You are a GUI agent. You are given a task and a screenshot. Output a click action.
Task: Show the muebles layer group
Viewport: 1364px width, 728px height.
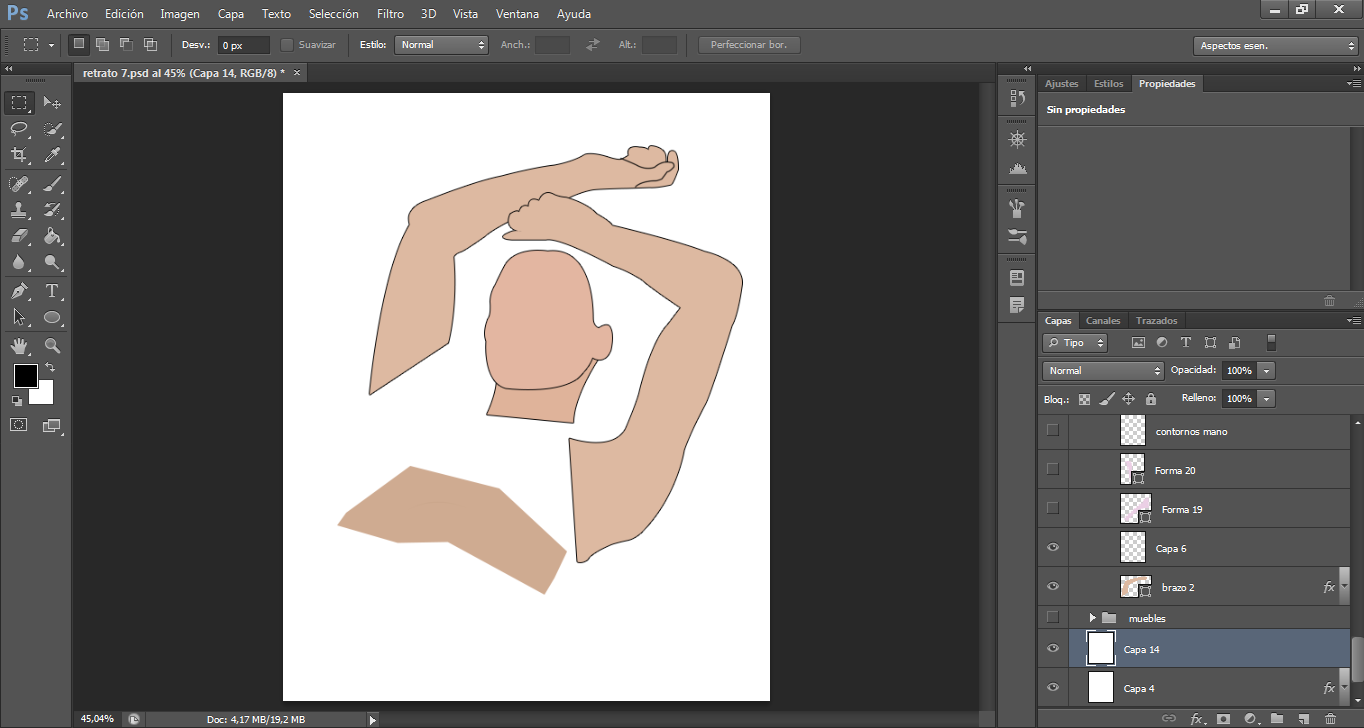1052,617
